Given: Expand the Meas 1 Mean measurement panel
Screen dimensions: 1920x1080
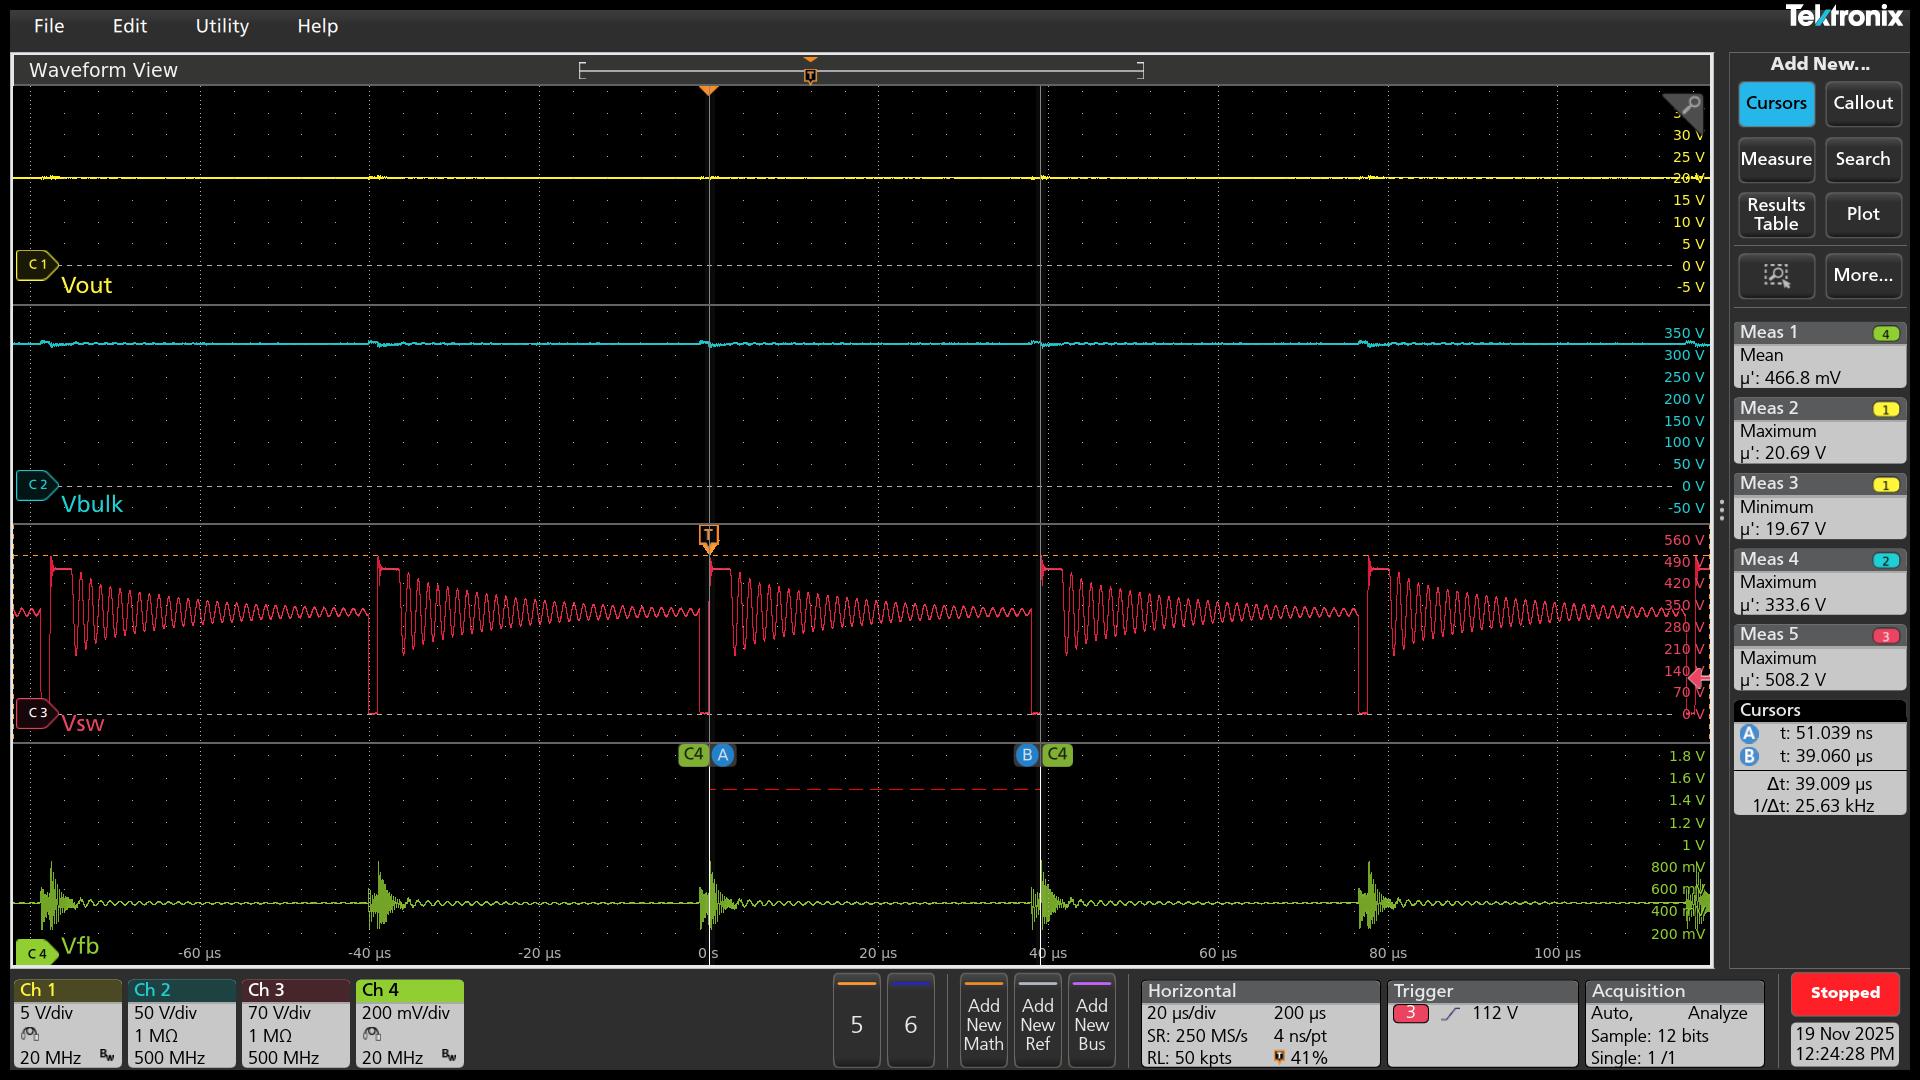Looking at the screenshot, I should point(1819,355).
